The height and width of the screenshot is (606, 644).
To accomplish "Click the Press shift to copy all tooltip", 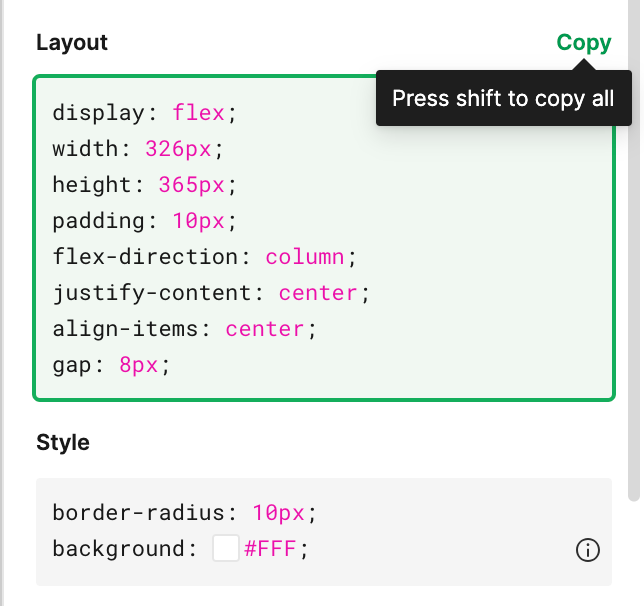I will (x=504, y=98).
